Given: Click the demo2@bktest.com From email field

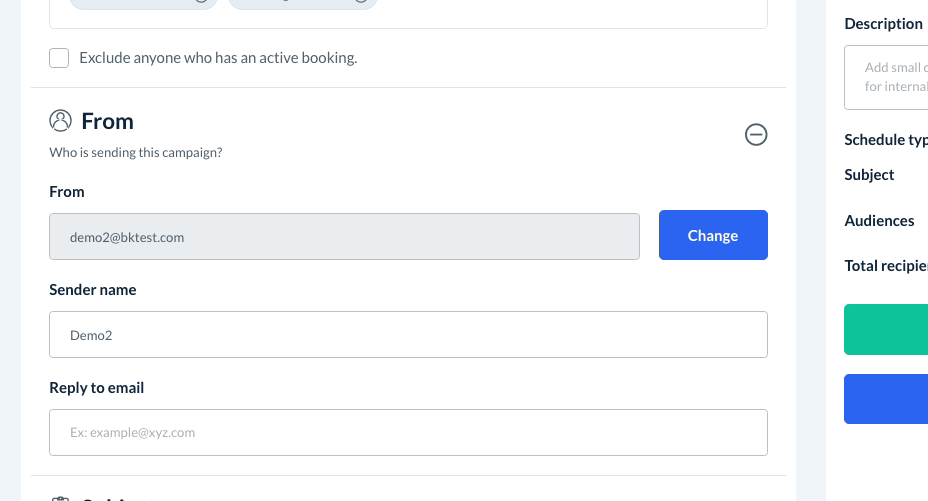Looking at the screenshot, I should [x=344, y=237].
